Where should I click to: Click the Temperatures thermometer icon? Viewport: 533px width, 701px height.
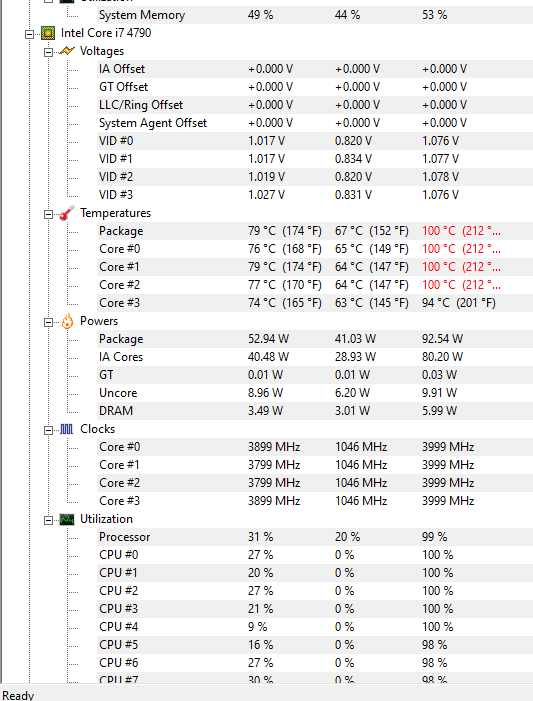pyautogui.click(x=67, y=213)
